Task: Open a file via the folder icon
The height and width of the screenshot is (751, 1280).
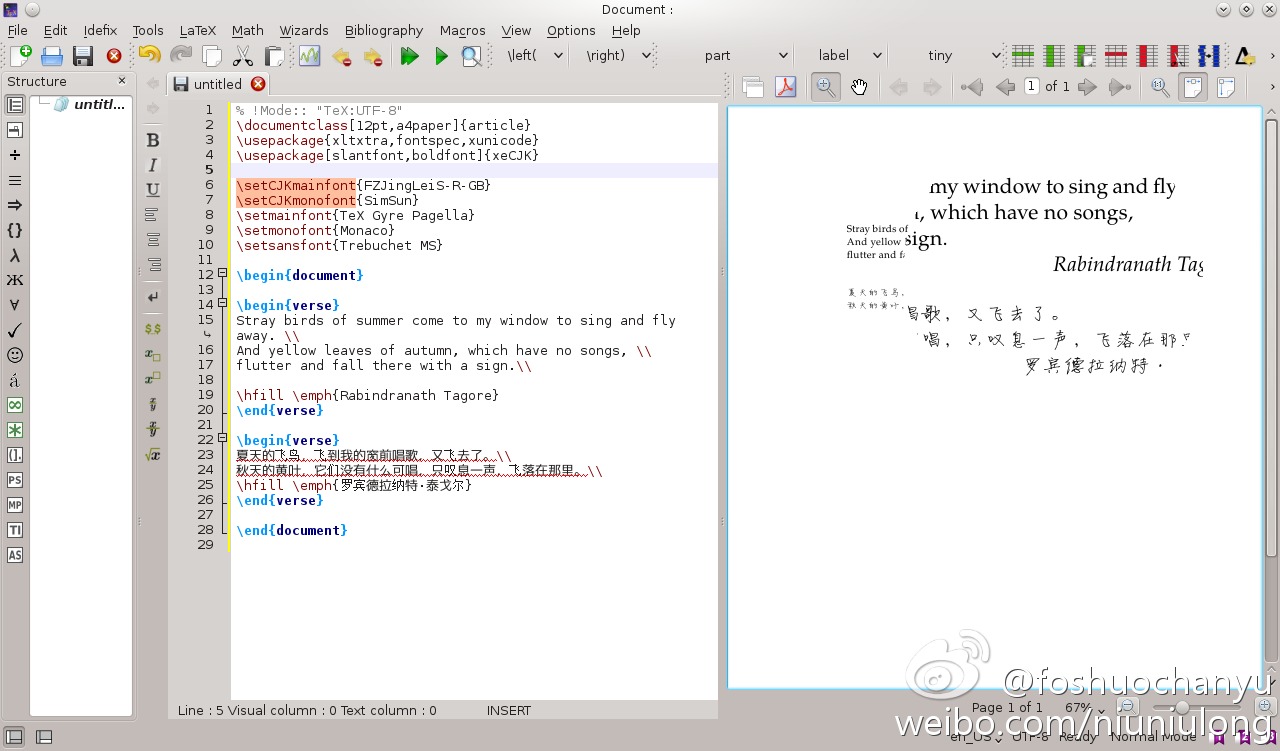Action: tap(52, 56)
